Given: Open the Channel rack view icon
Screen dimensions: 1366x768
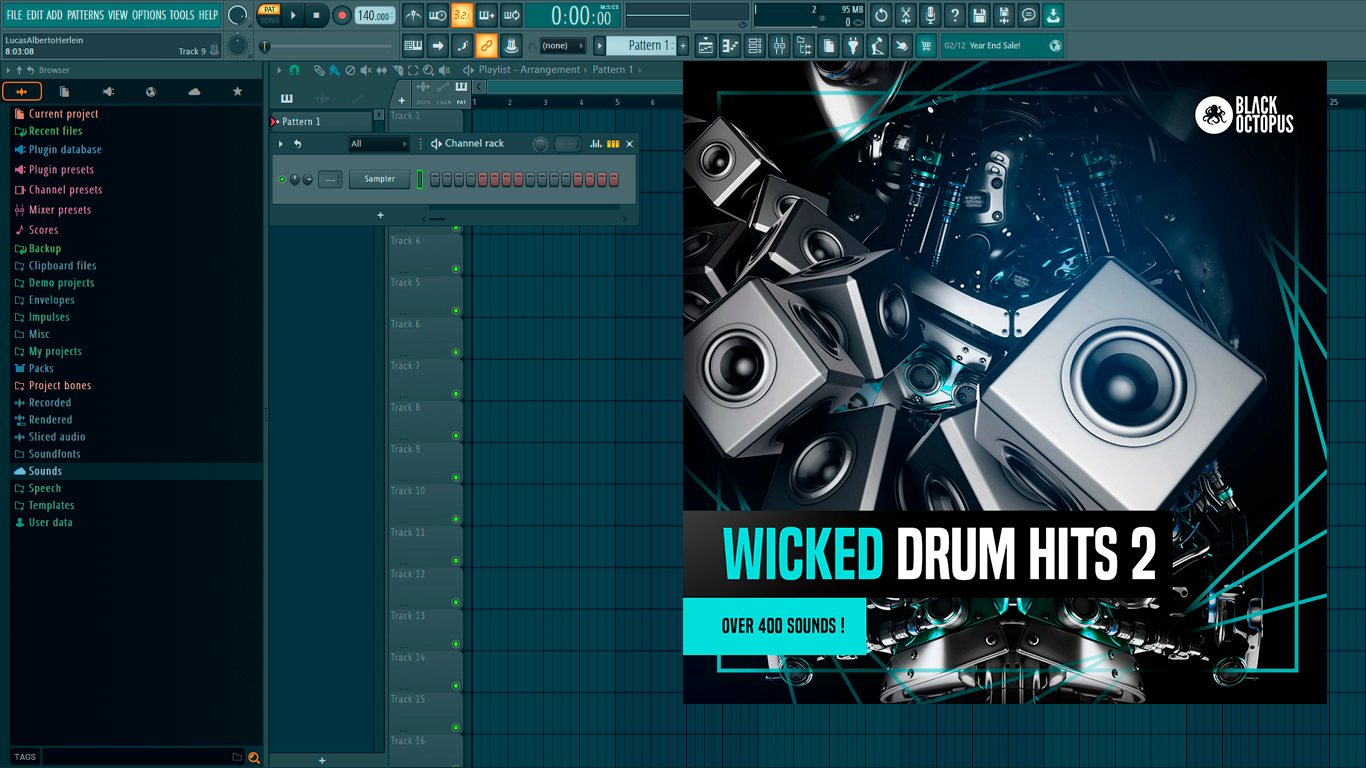Looking at the screenshot, I should pos(755,45).
